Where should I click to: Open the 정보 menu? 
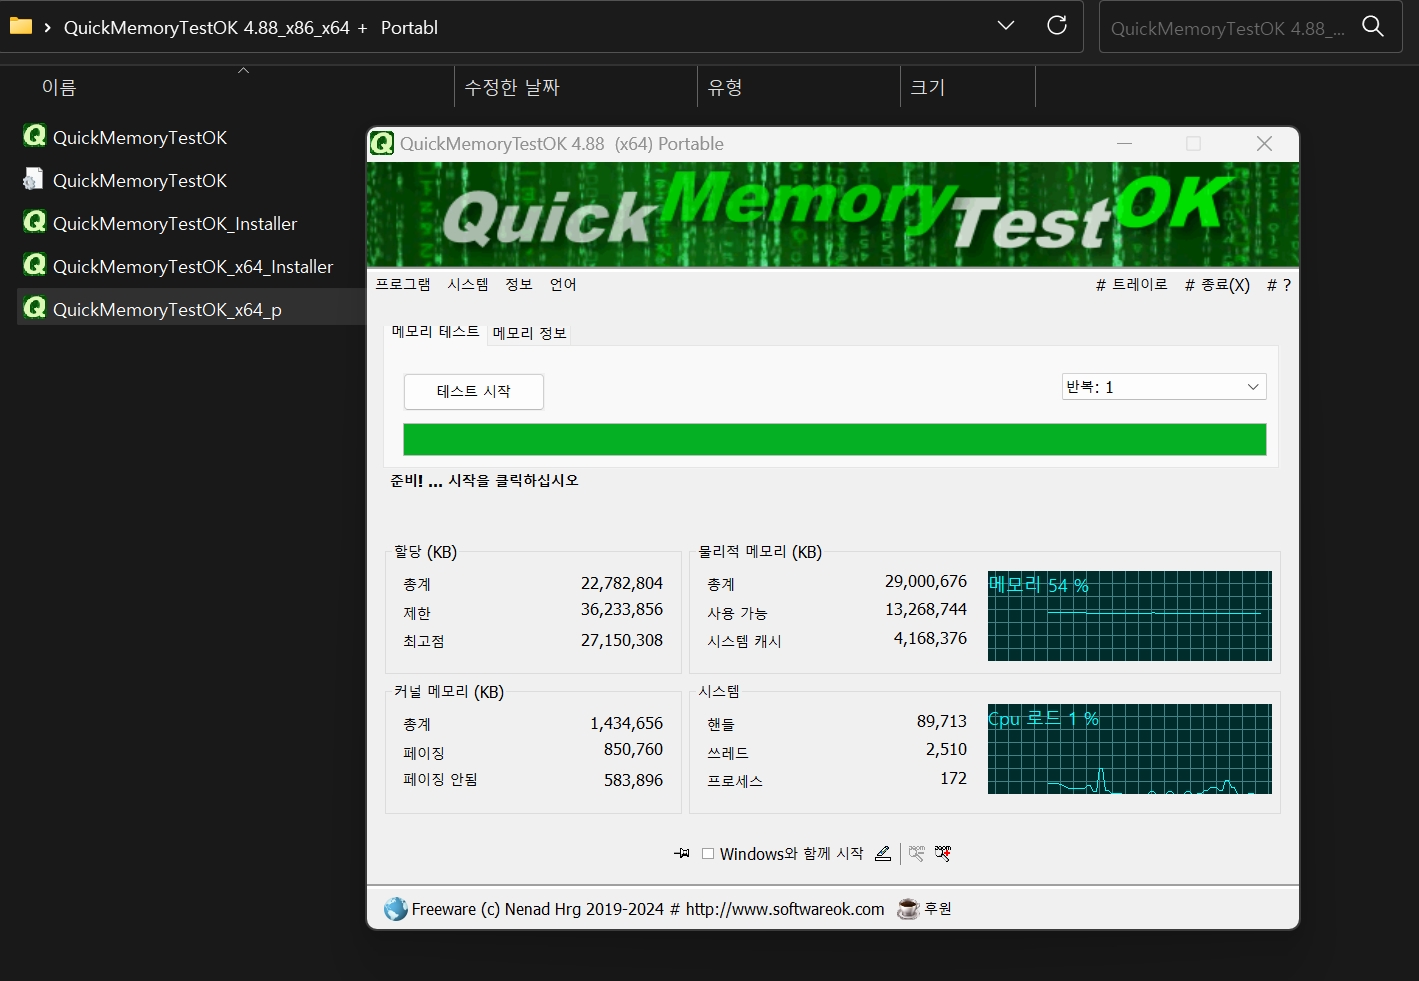(x=519, y=285)
